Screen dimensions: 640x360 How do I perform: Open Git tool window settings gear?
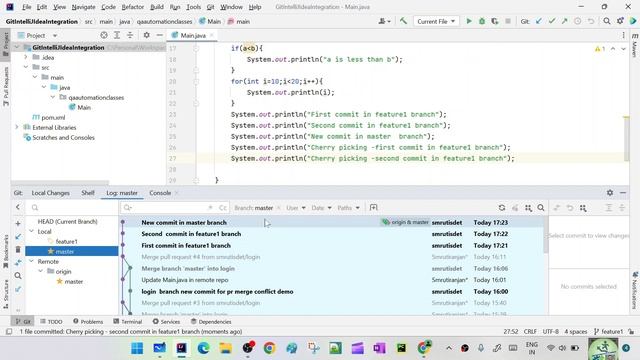pos(610,193)
